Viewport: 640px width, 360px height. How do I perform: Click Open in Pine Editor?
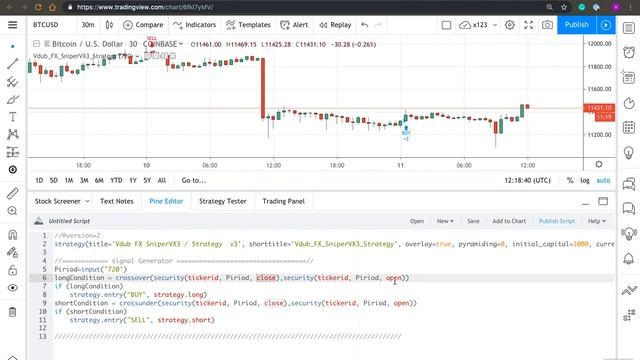point(417,221)
